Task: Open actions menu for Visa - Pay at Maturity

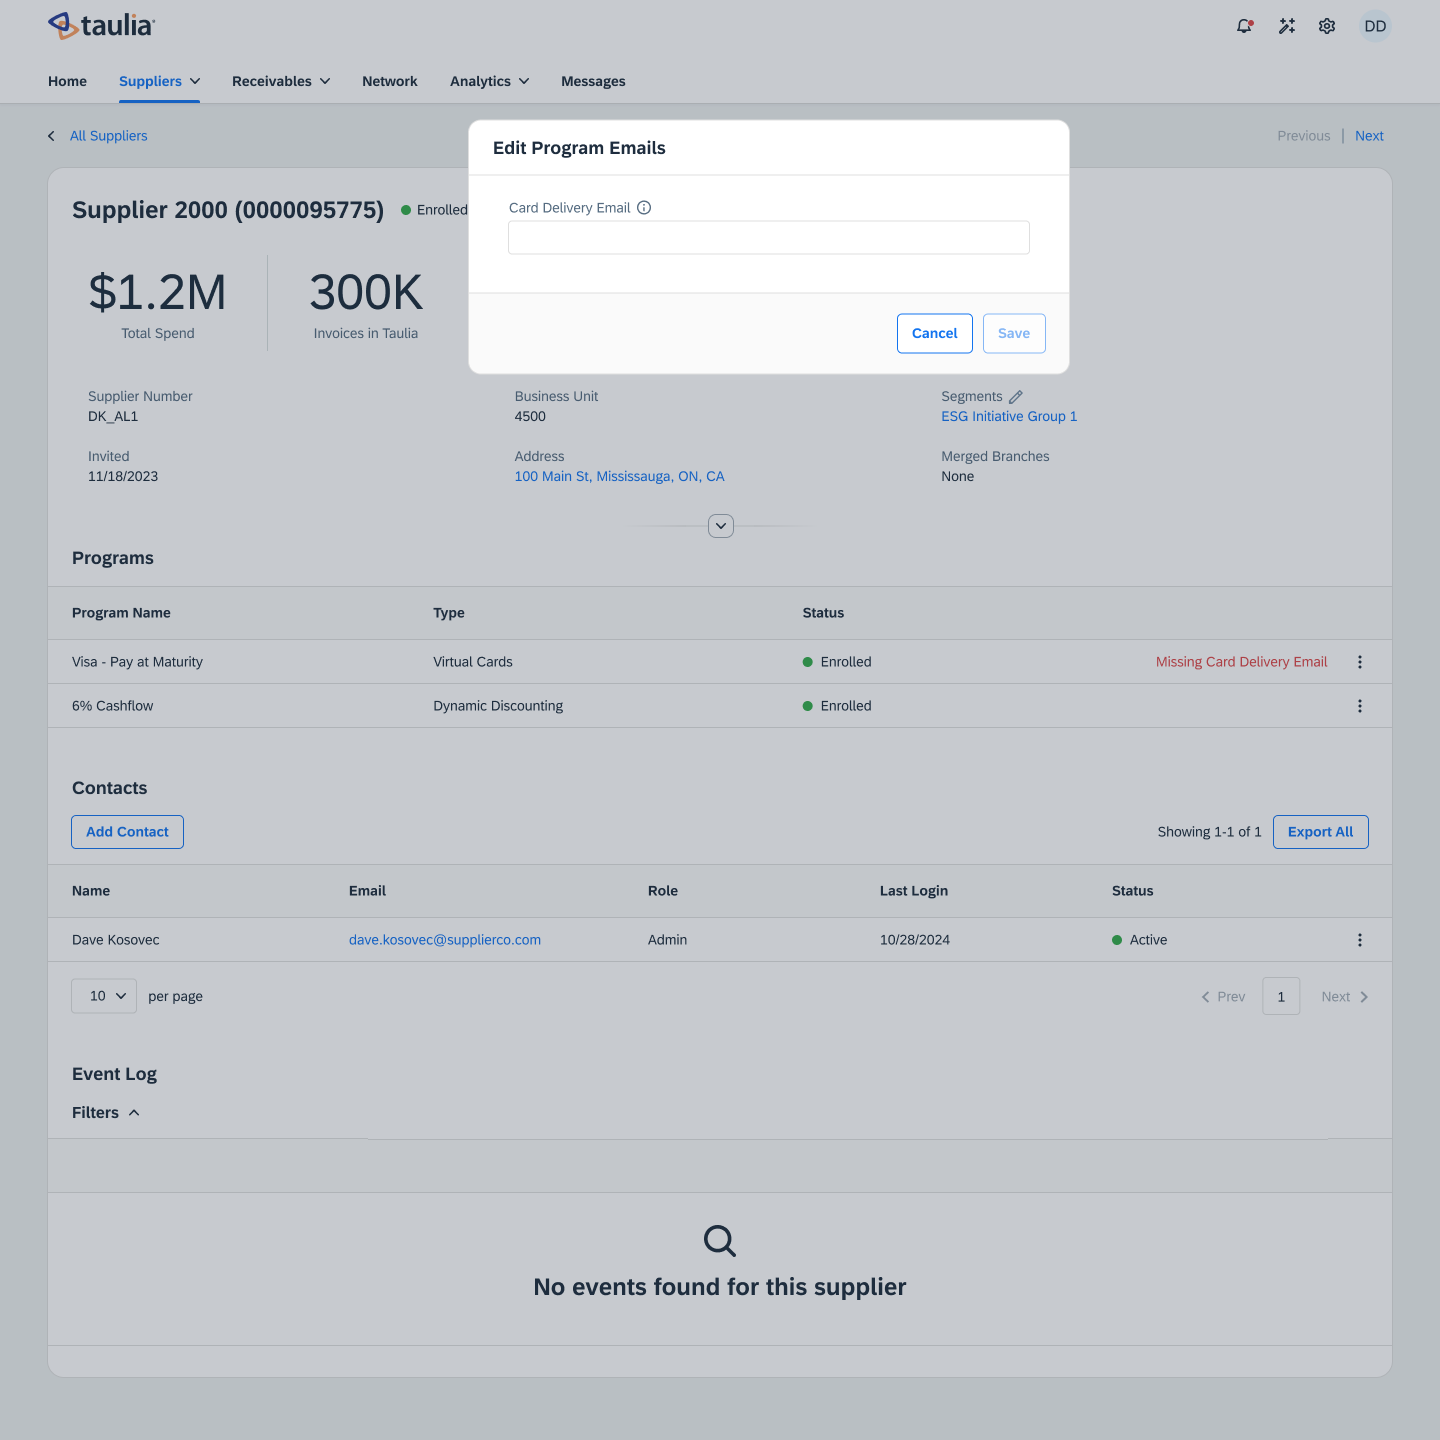Action: [1359, 662]
